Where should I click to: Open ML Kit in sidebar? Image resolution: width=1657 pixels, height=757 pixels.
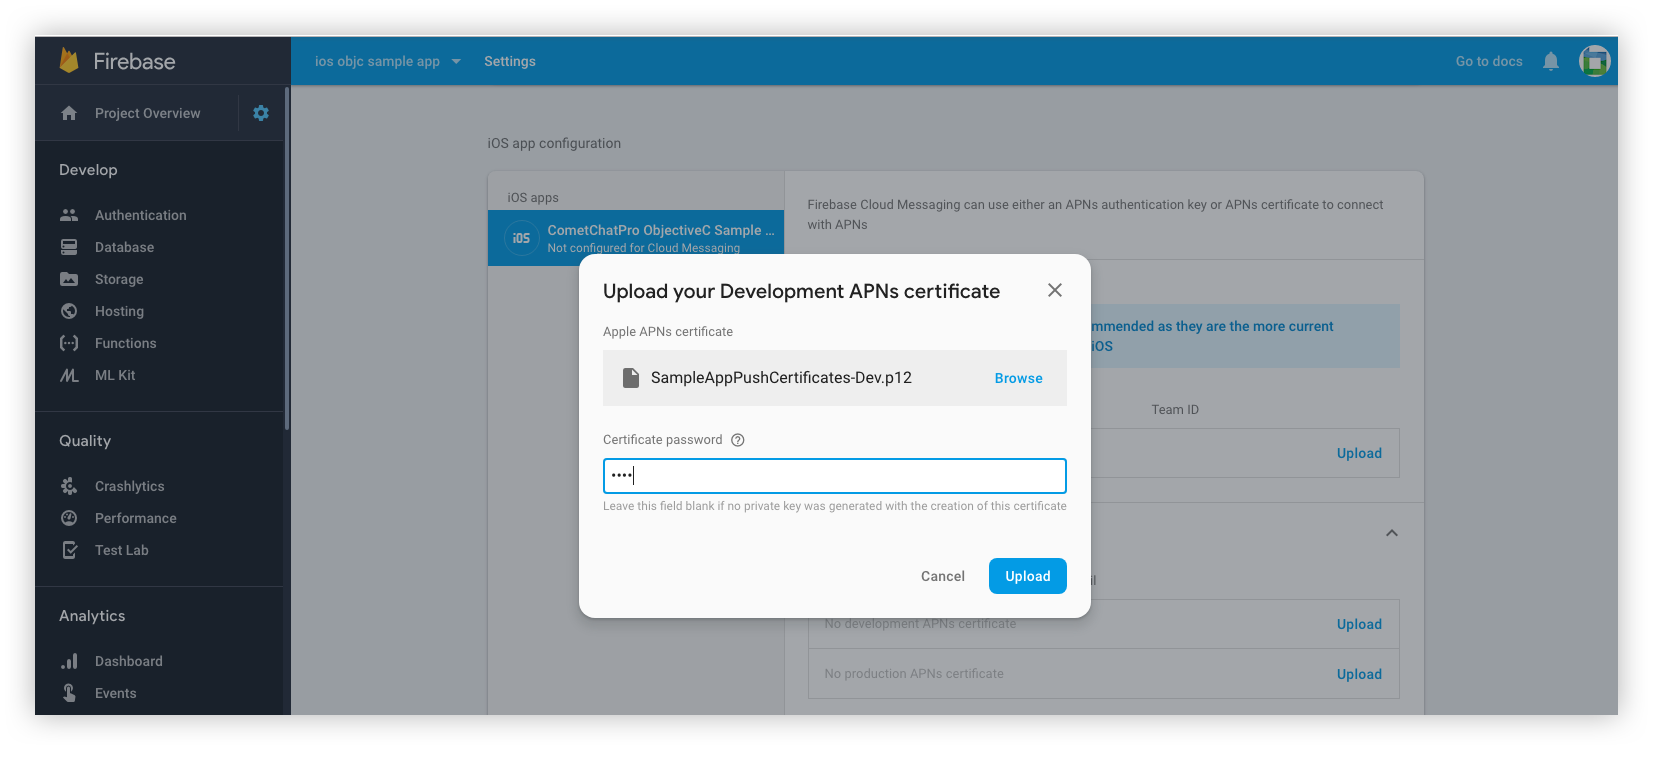[115, 375]
